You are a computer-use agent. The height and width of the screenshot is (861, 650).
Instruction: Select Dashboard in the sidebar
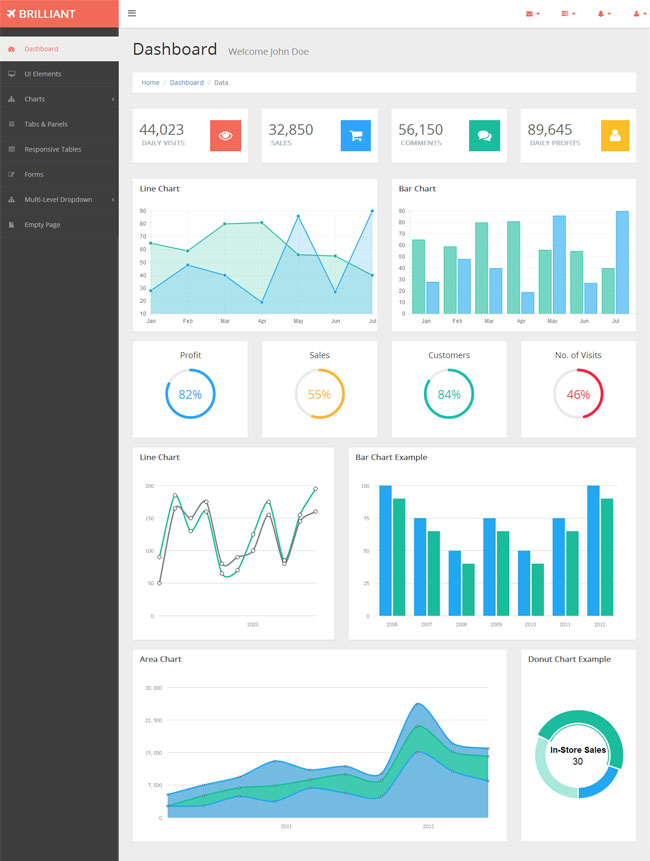(x=59, y=49)
